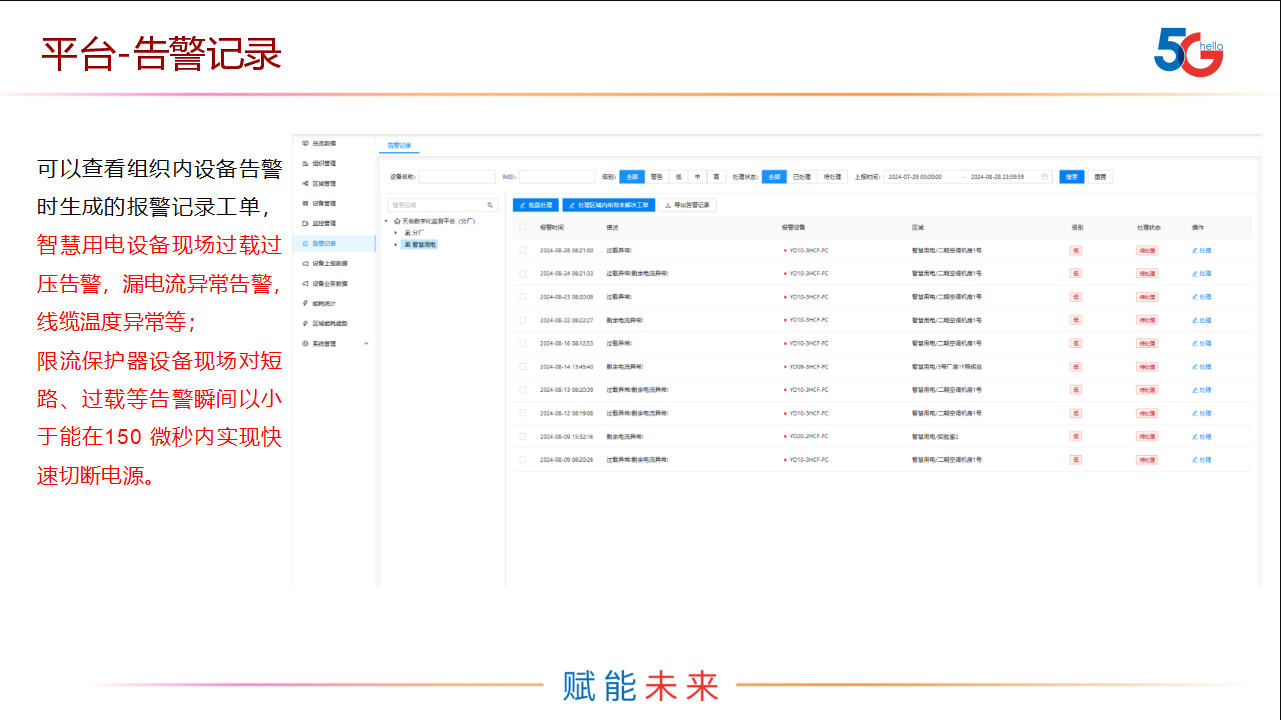
Task: Toggle the select-all checkbox in table header
Action: [x=522, y=227]
